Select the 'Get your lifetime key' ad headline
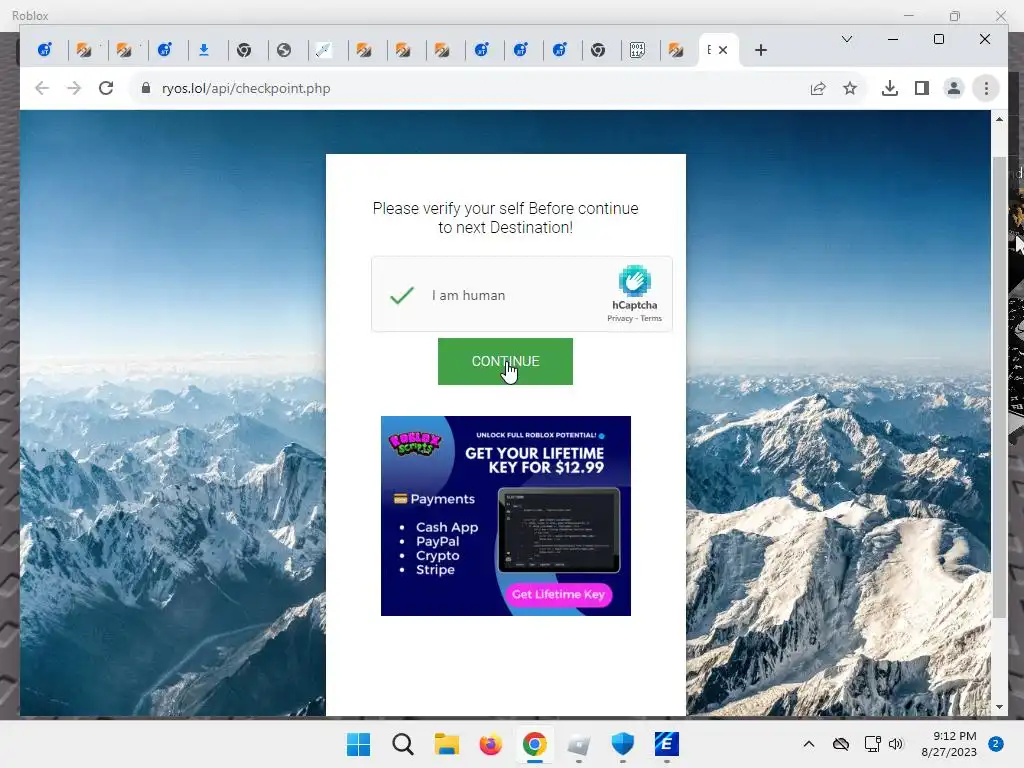 (x=534, y=460)
